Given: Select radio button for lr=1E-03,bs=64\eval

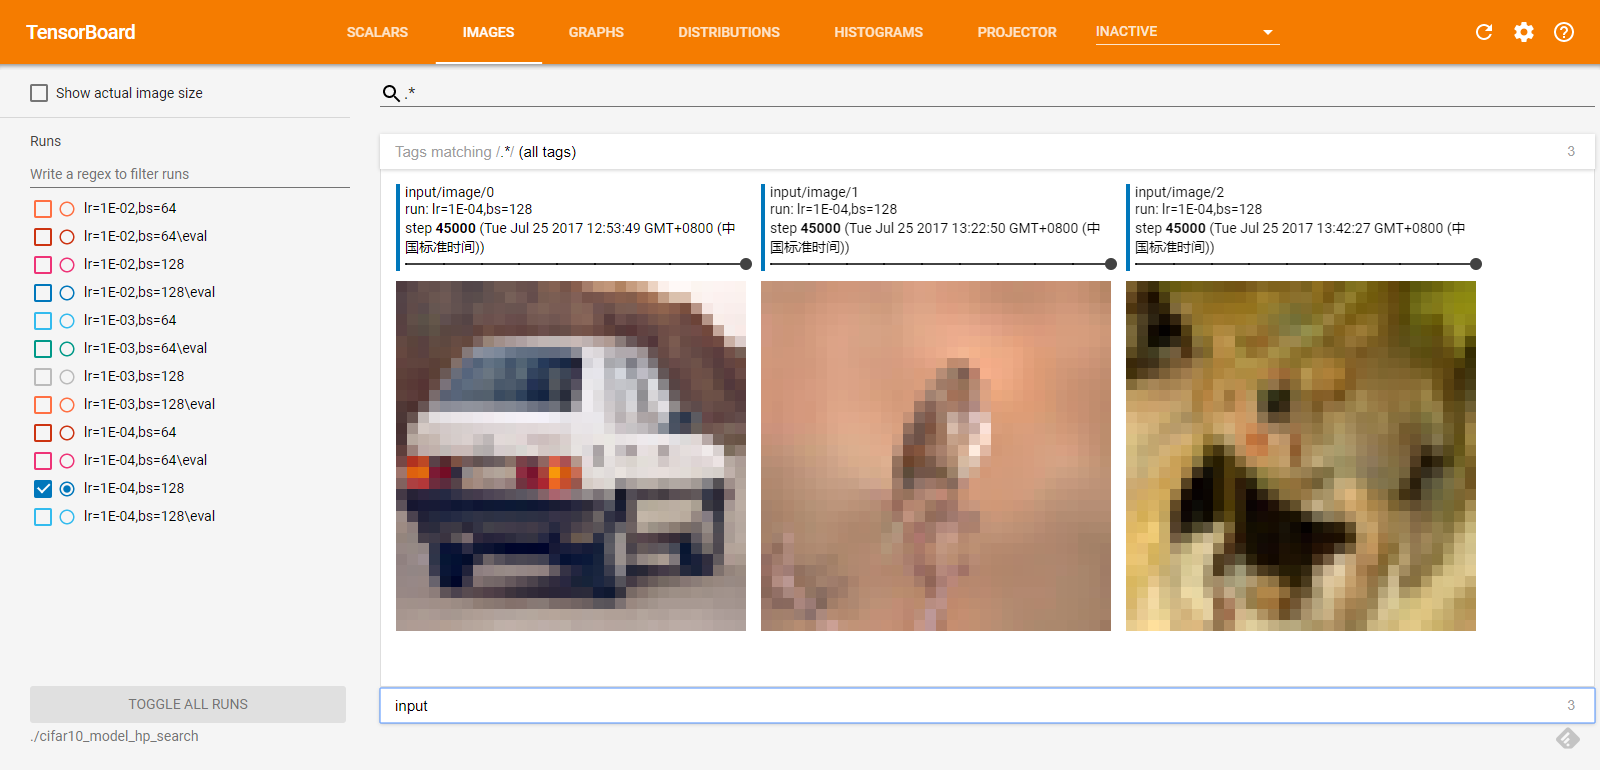Looking at the screenshot, I should [67, 349].
